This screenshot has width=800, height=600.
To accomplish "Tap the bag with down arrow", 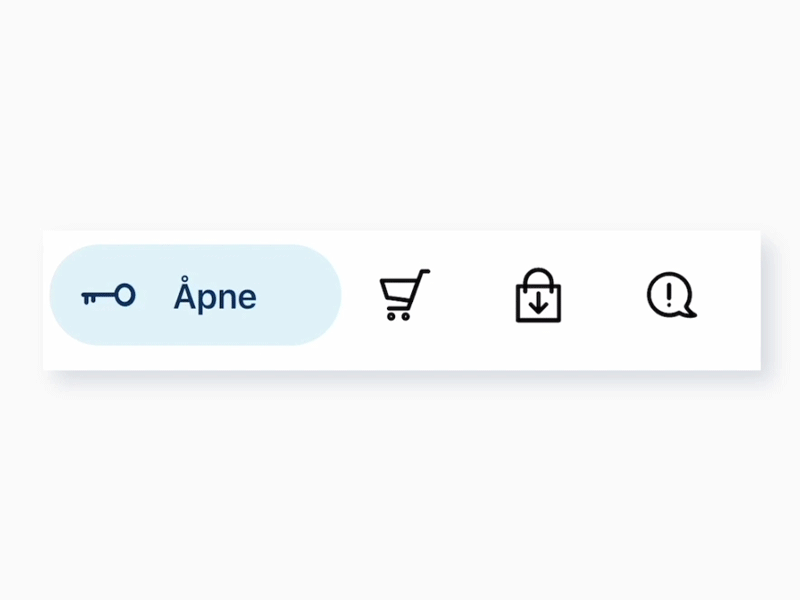I will (x=538, y=296).
